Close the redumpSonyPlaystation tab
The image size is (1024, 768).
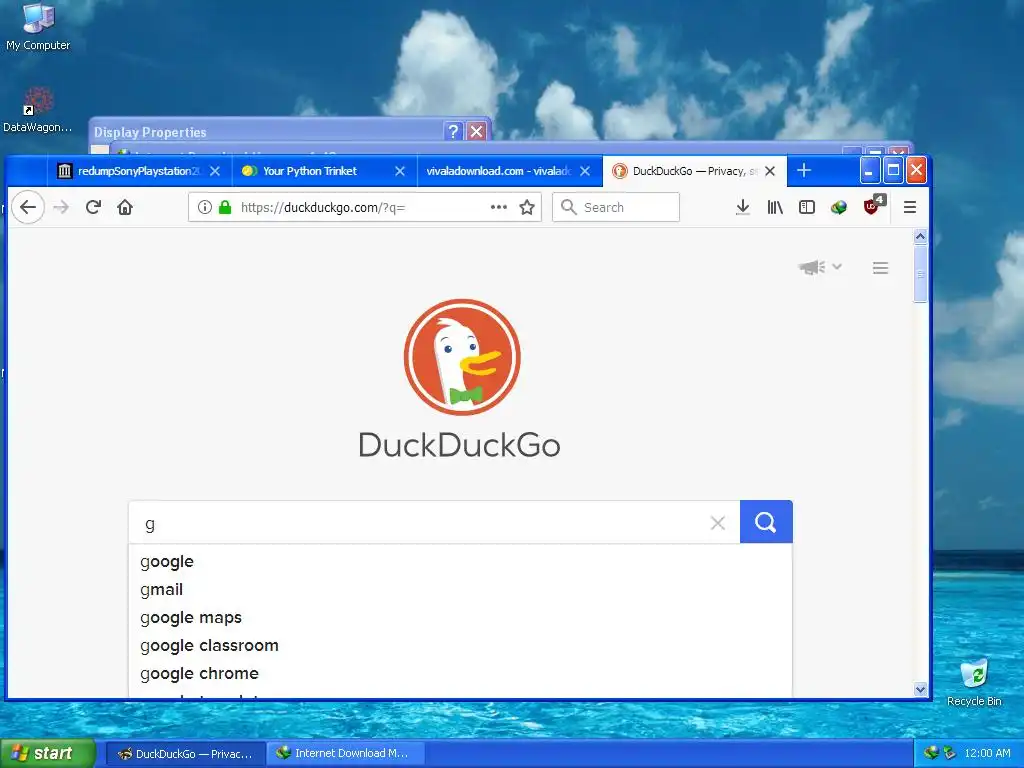tap(215, 171)
